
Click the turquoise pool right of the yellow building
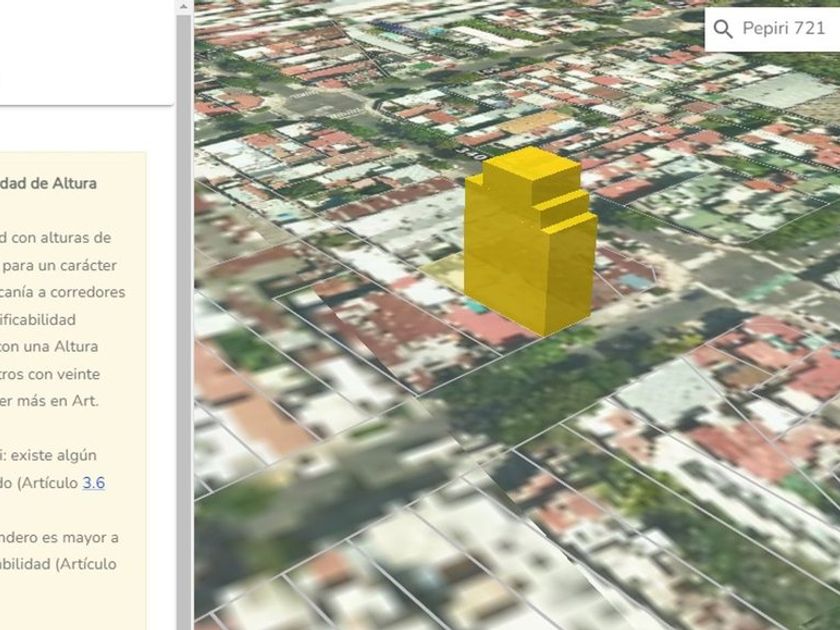634,282
